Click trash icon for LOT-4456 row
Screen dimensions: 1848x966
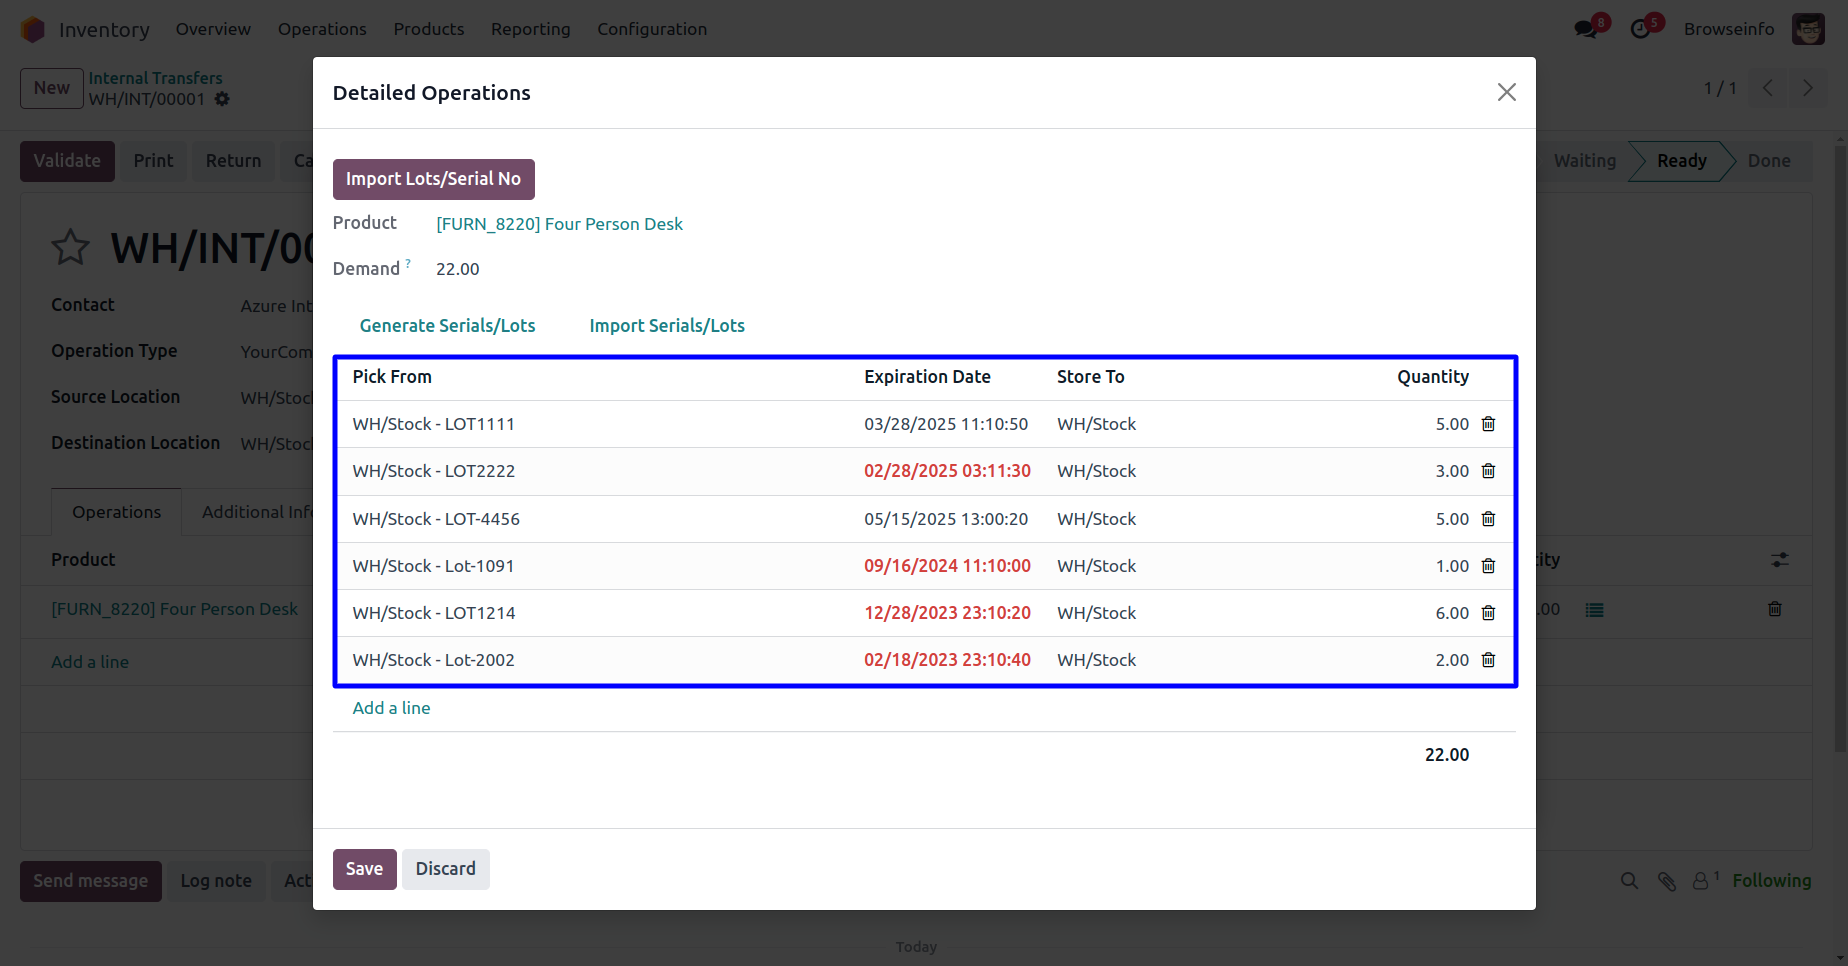pyautogui.click(x=1488, y=519)
